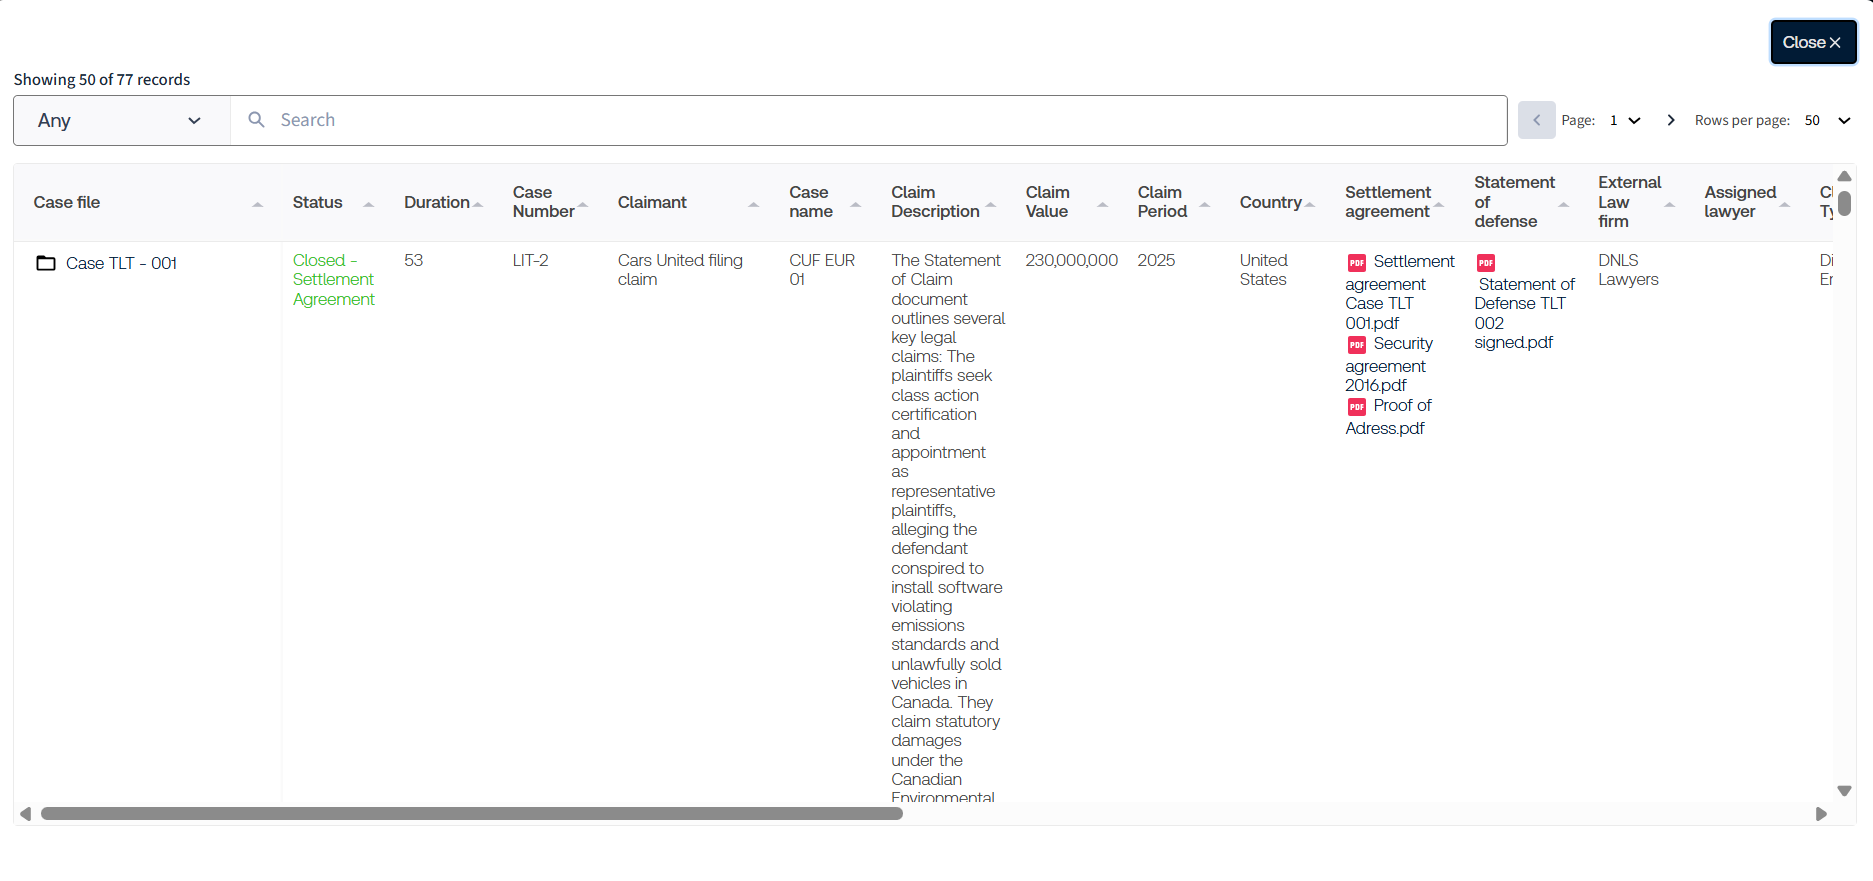This screenshot has height=881, width=1873.
Task: Go to the previous page arrow
Action: click(x=1536, y=120)
